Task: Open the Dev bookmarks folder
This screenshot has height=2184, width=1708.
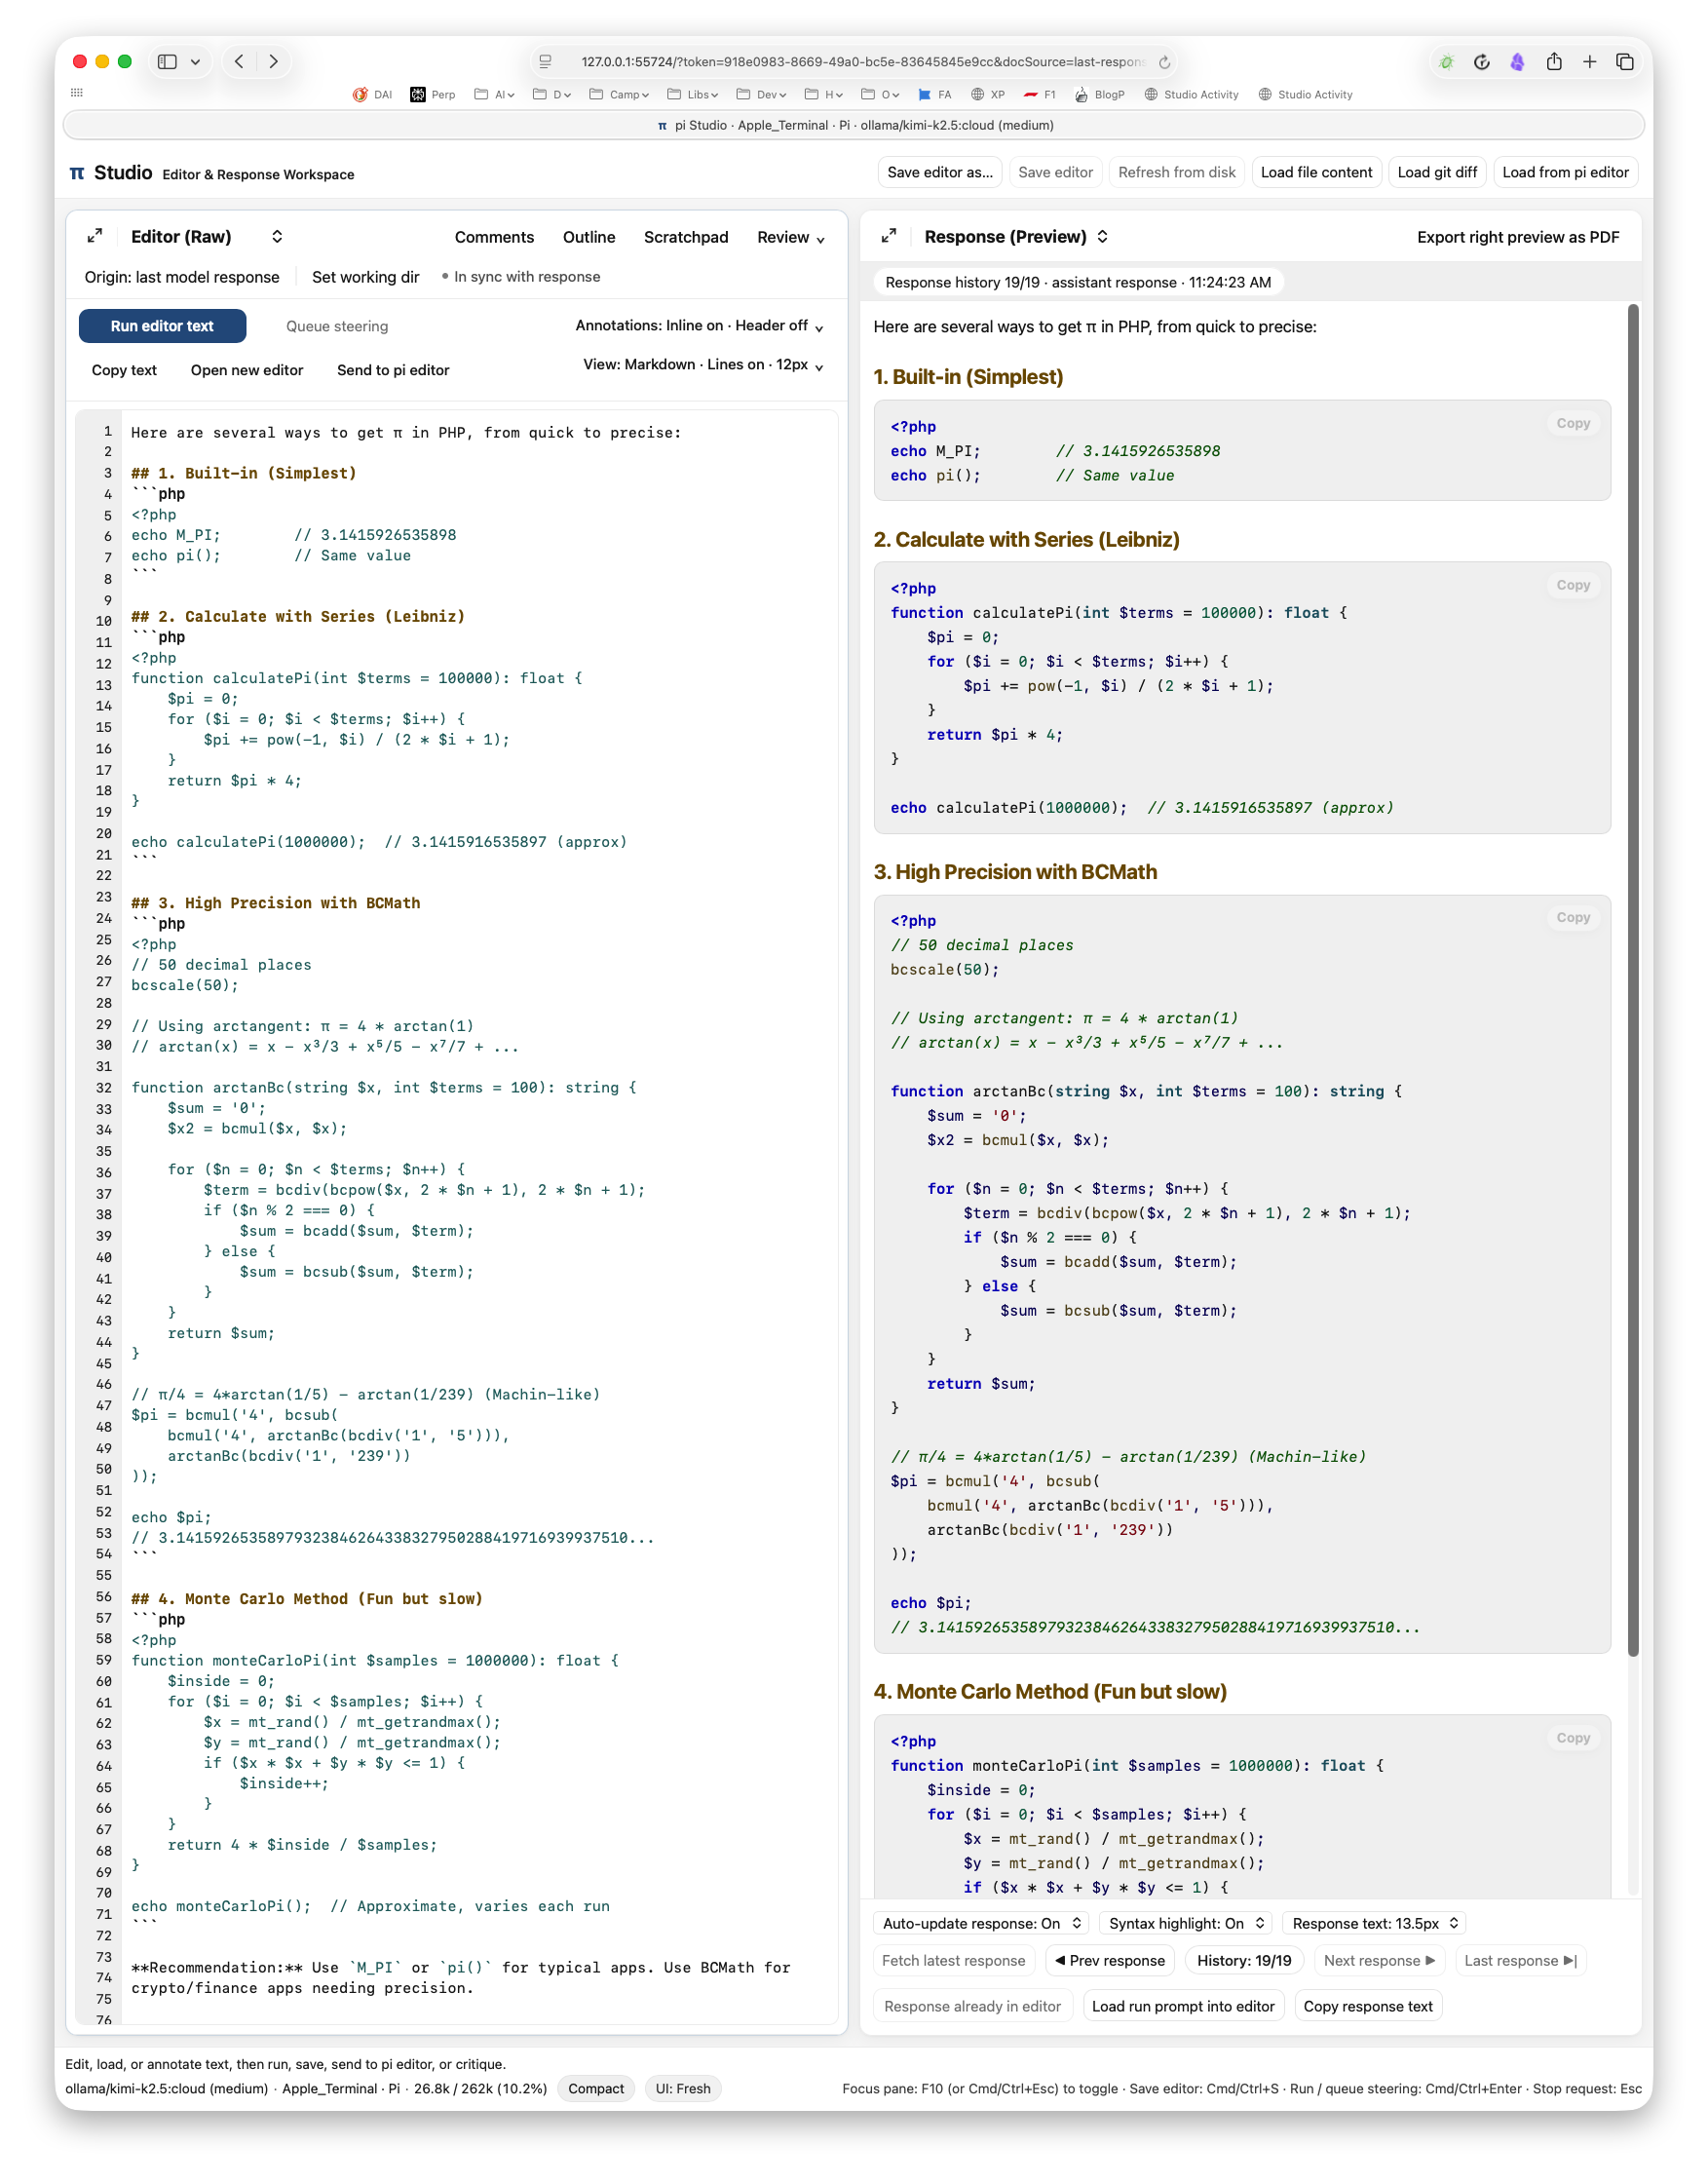Action: click(761, 95)
